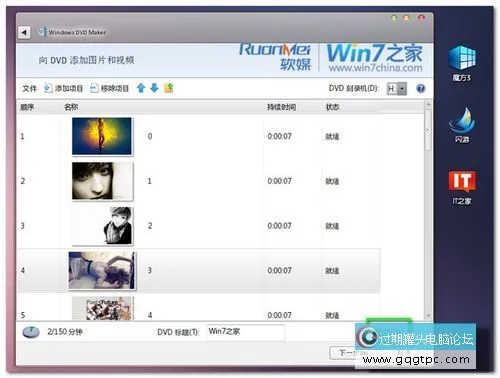Viewport: 500px width, 378px height.
Task: Click the disc usage icon next to 2/150 分钟
Action: [31, 332]
